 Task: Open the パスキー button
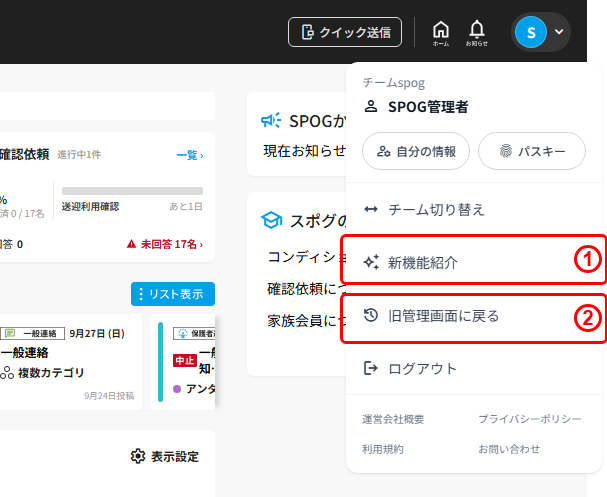point(532,151)
